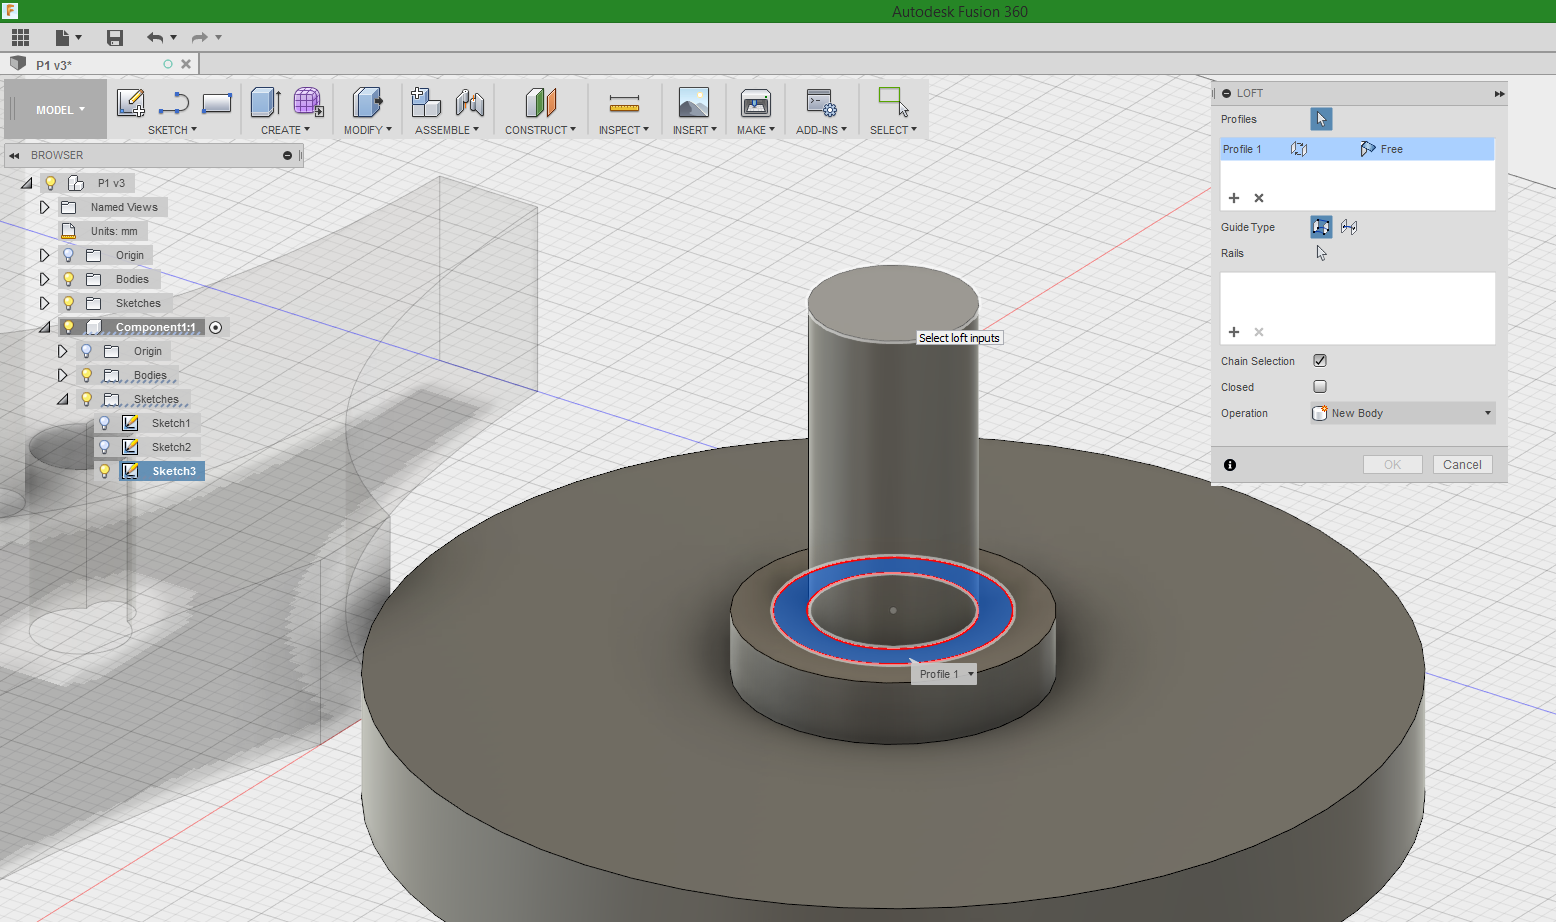Image resolution: width=1556 pixels, height=922 pixels.
Task: Toggle the Chain Selection checkbox
Action: (1320, 361)
